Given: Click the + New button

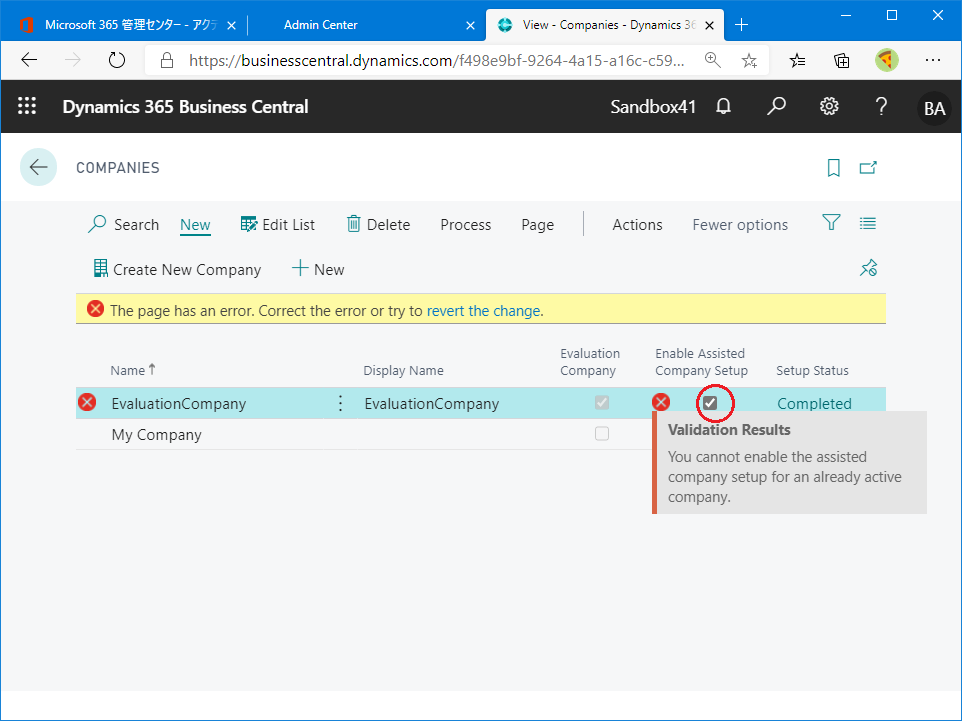Looking at the screenshot, I should pyautogui.click(x=318, y=269).
